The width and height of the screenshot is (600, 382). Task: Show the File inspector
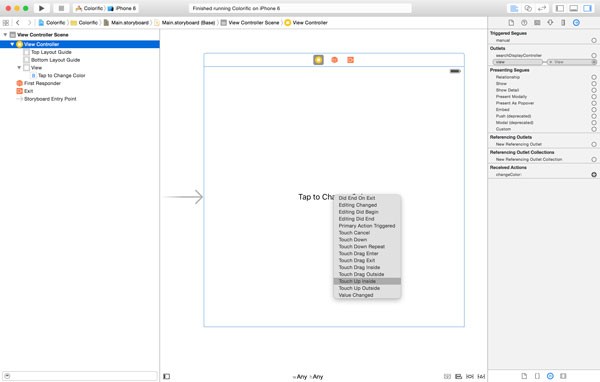(x=511, y=23)
